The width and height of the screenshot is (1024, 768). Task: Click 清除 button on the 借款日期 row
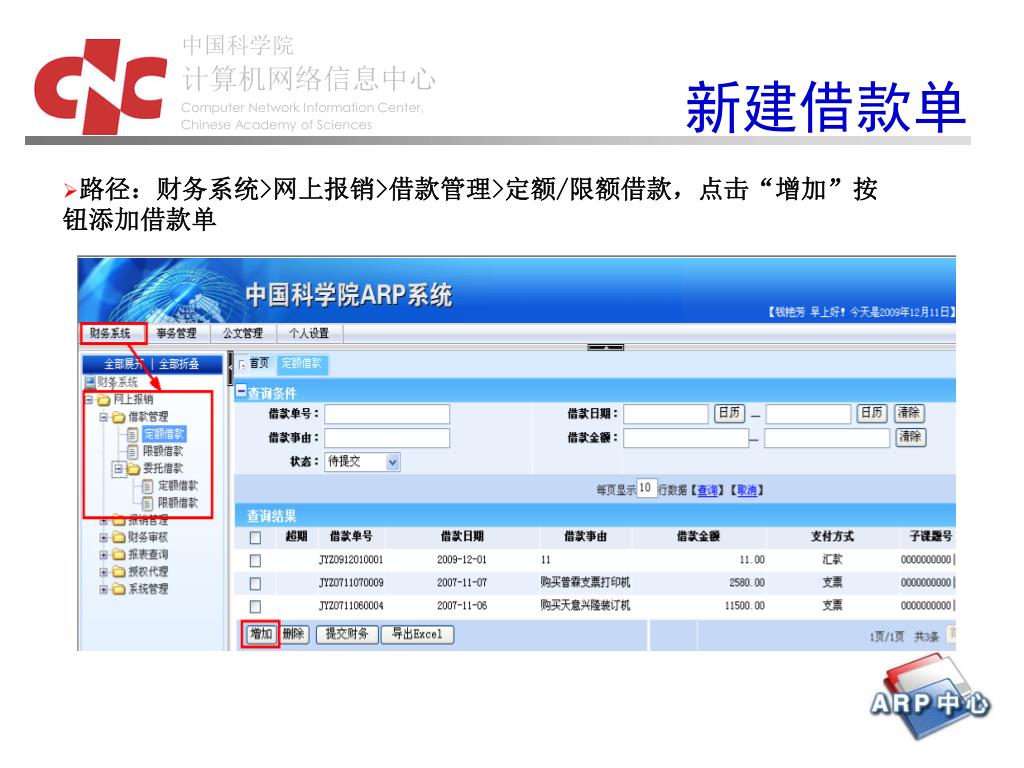[908, 413]
